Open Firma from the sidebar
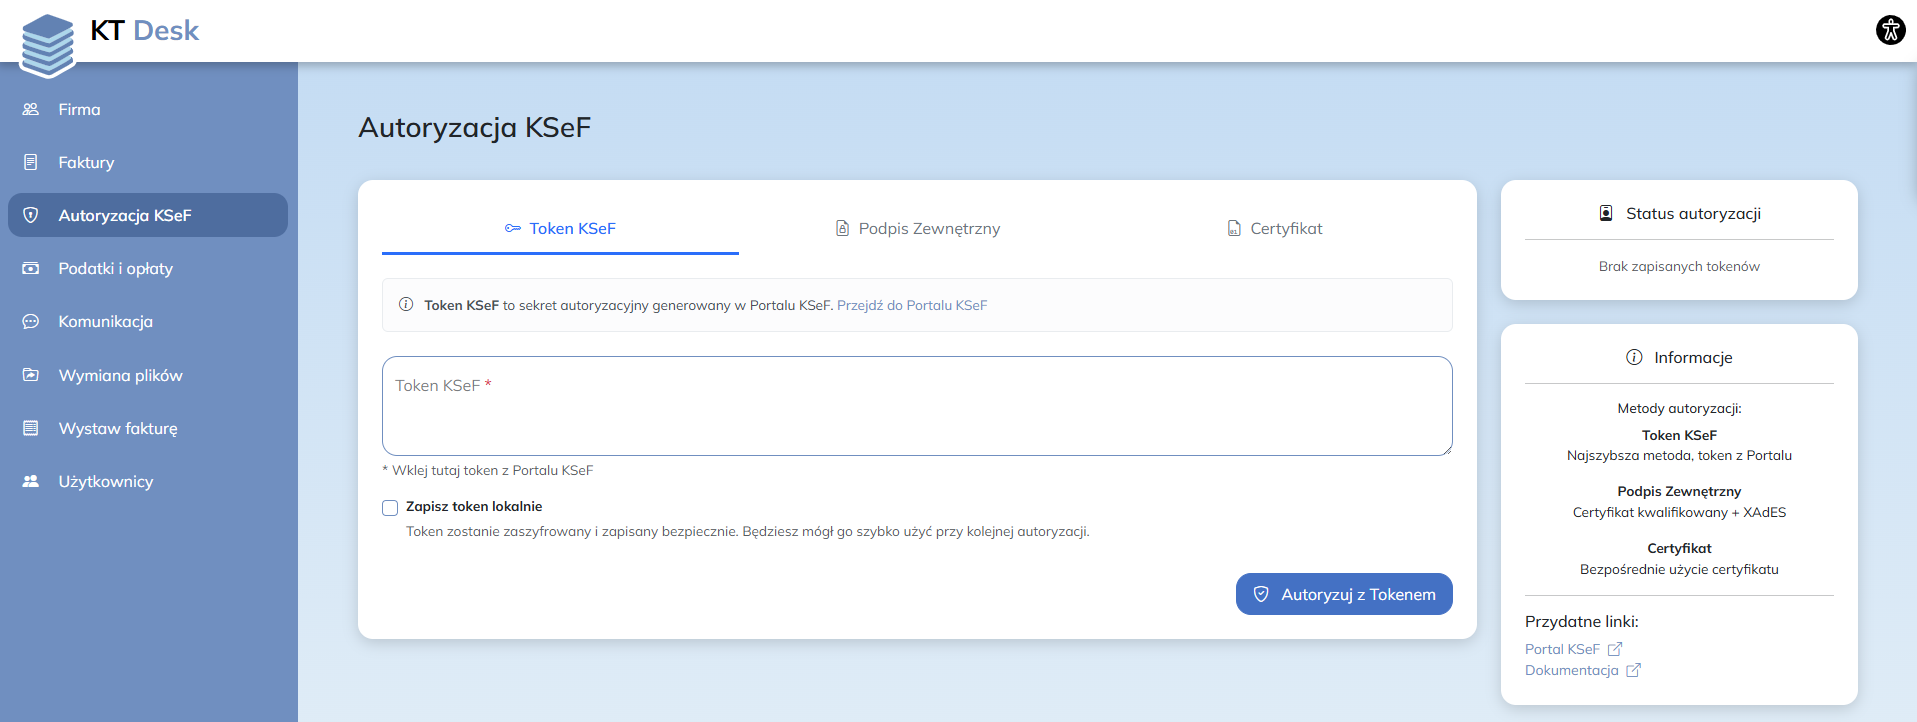 pyautogui.click(x=79, y=109)
